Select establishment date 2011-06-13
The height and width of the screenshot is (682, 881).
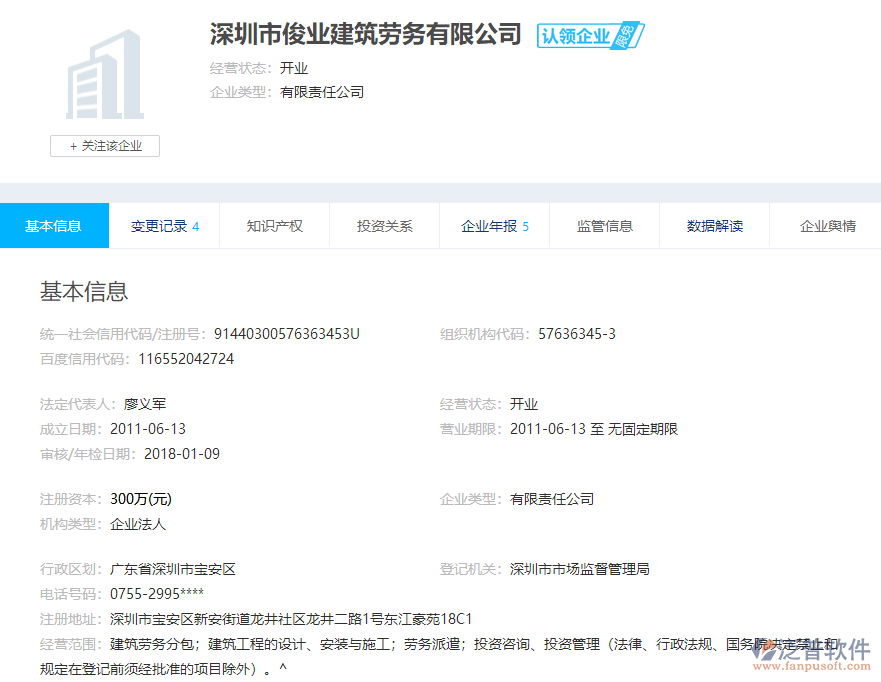click(148, 429)
